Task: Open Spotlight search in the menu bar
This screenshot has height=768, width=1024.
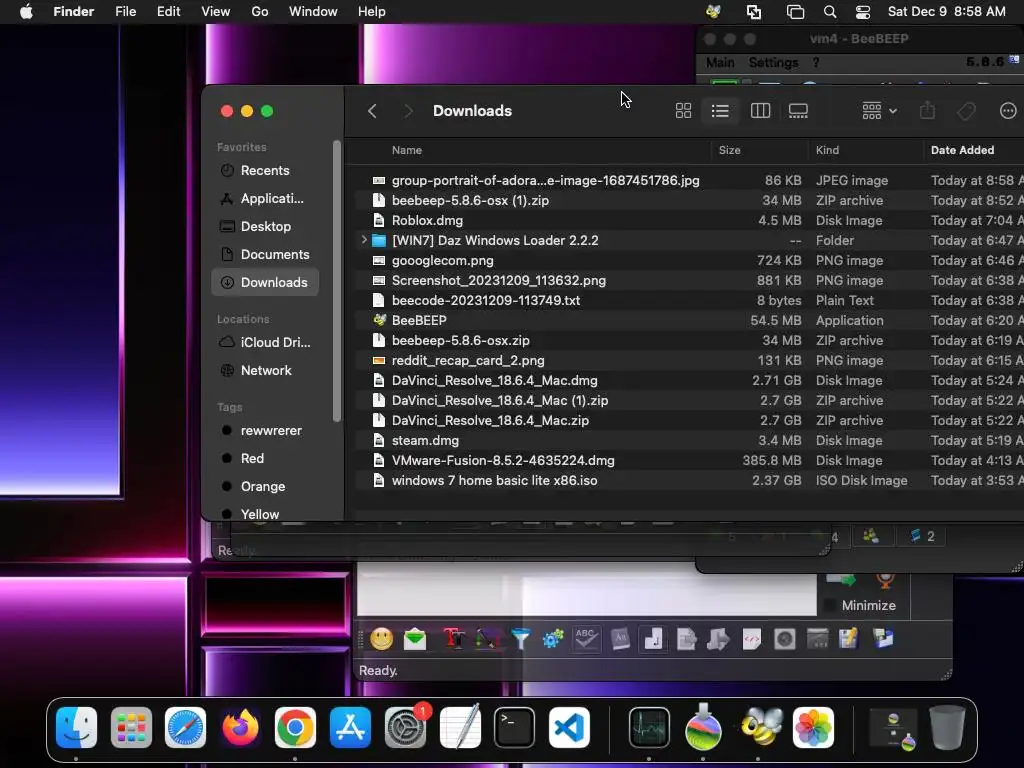Action: [x=830, y=12]
